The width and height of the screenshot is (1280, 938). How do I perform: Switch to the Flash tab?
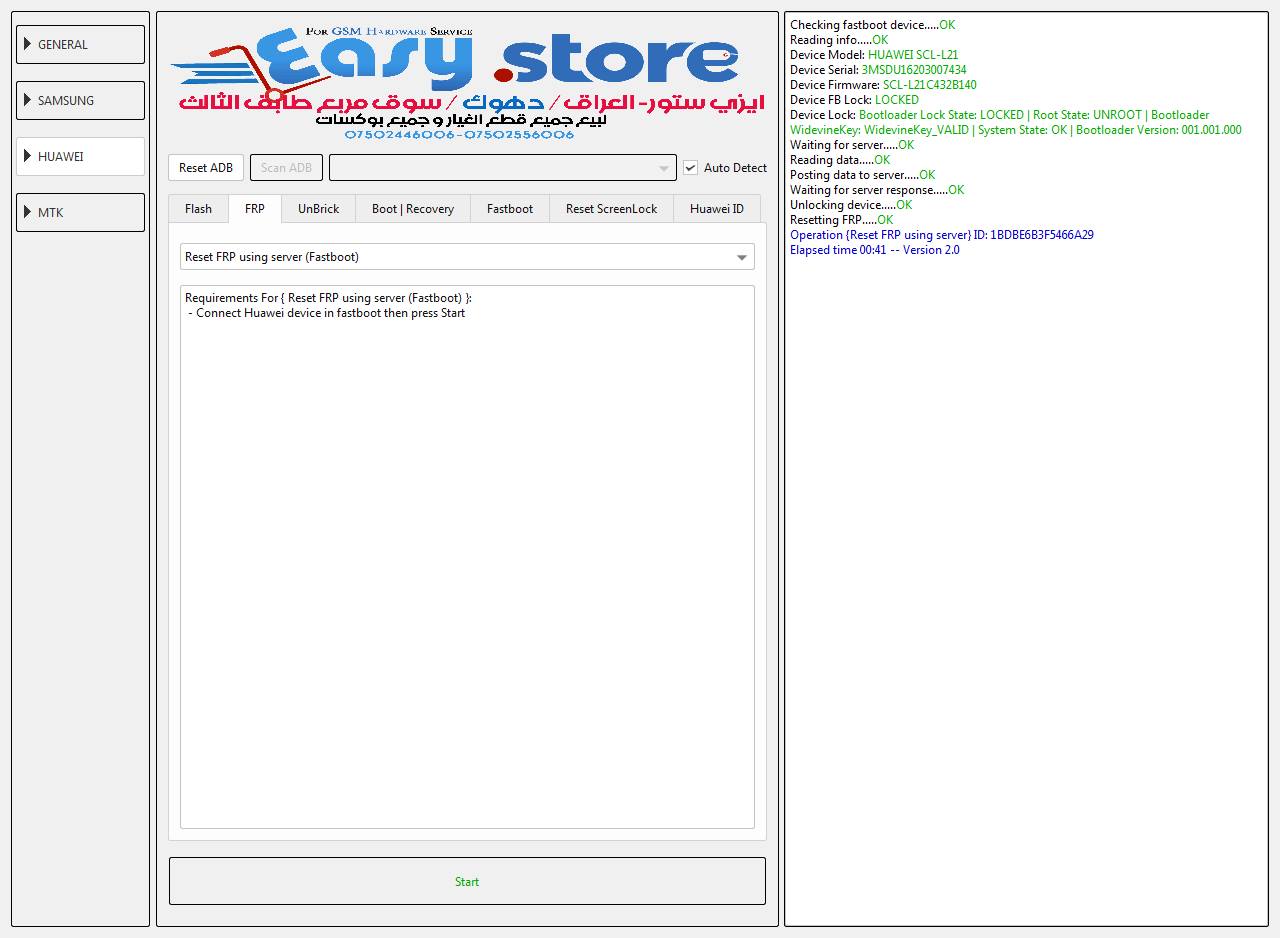[198, 209]
